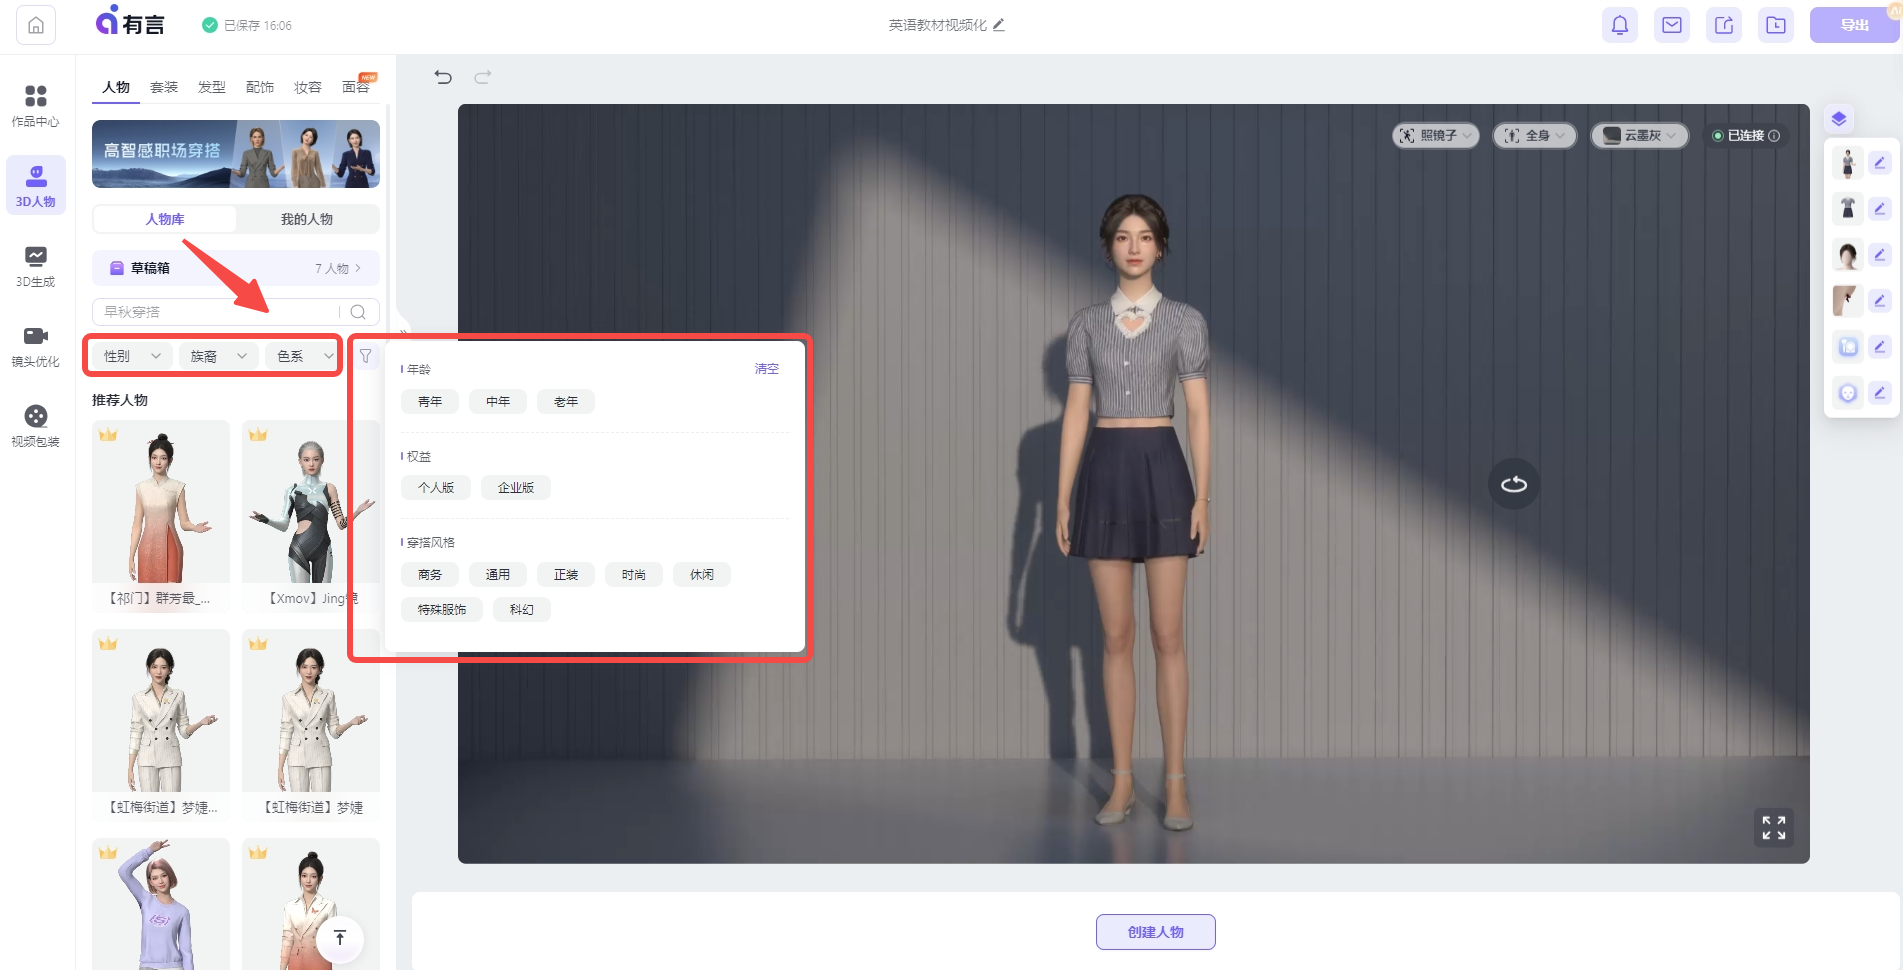Open 作品中心 in sidebar
Screen dimensions: 1903x970
36,106
